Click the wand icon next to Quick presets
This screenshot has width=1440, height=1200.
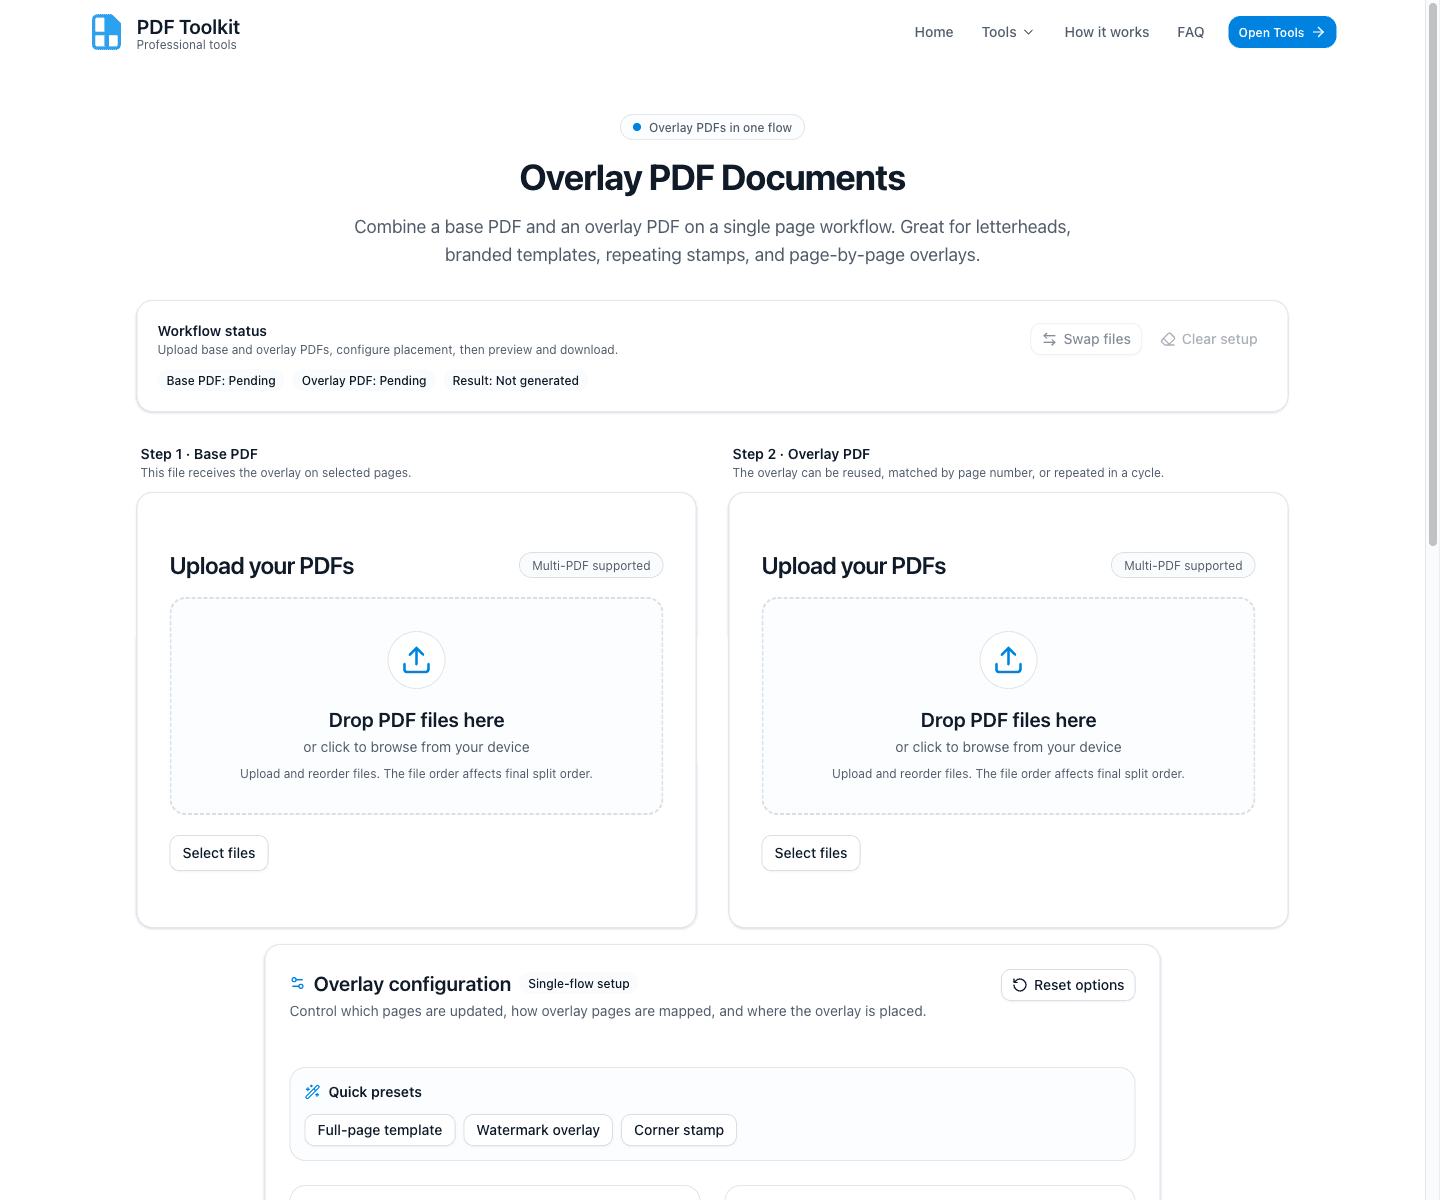coord(311,1091)
